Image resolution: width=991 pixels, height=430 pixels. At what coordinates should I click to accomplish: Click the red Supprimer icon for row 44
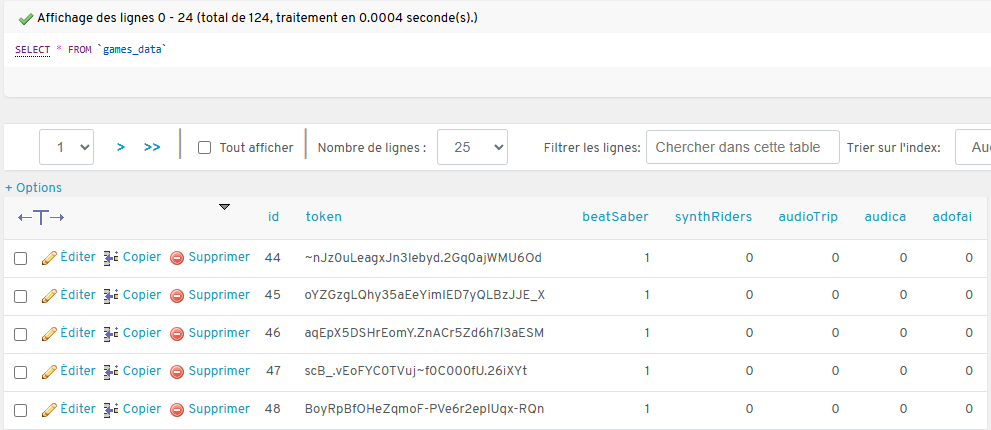177,259
